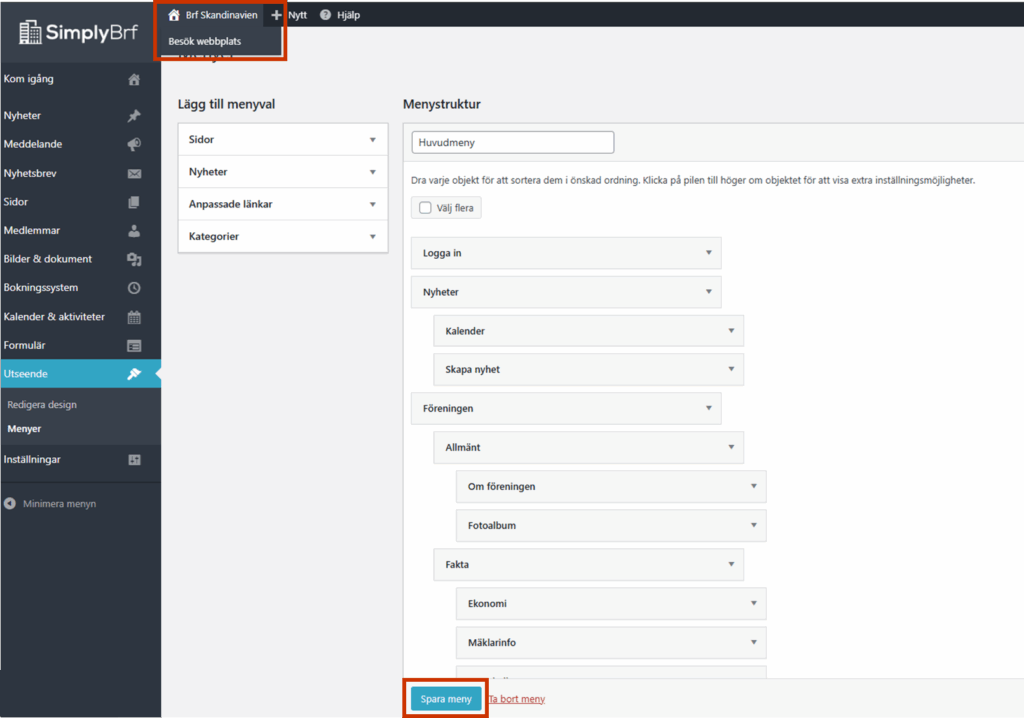Click the megaphone icon for Meddelande

click(x=134, y=144)
